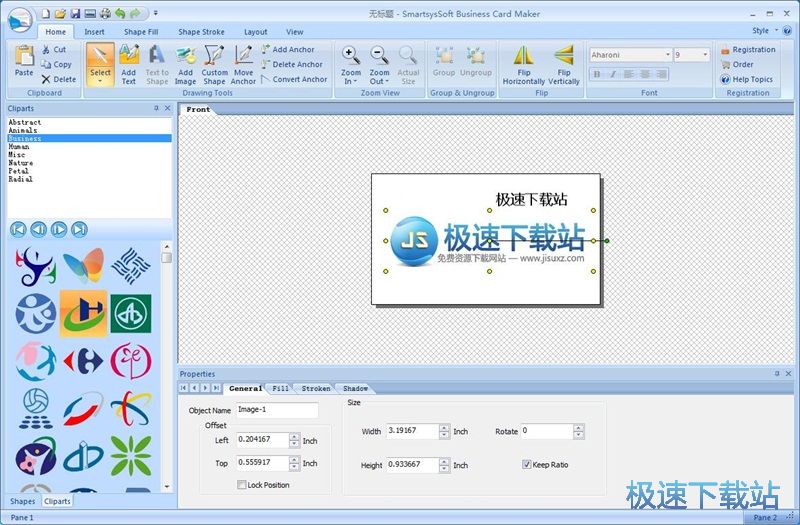Screen dimensions: 800x525
Task: Click the Zoom Out magnifier
Action: (379, 55)
